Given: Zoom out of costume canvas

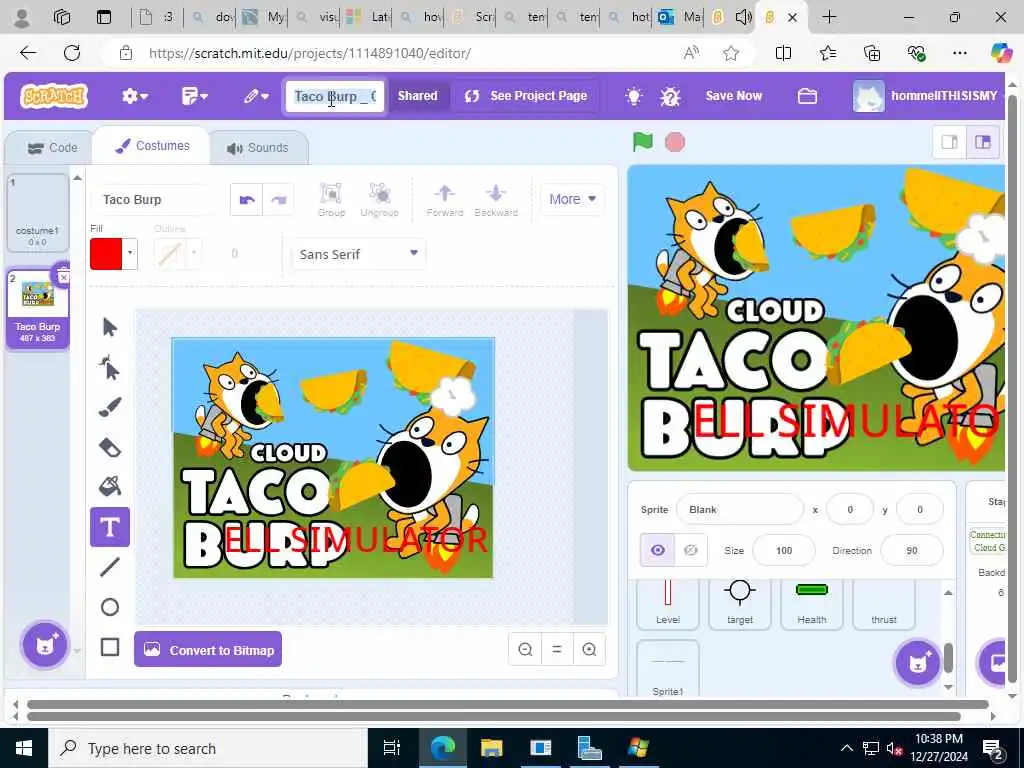Looking at the screenshot, I should (525, 650).
